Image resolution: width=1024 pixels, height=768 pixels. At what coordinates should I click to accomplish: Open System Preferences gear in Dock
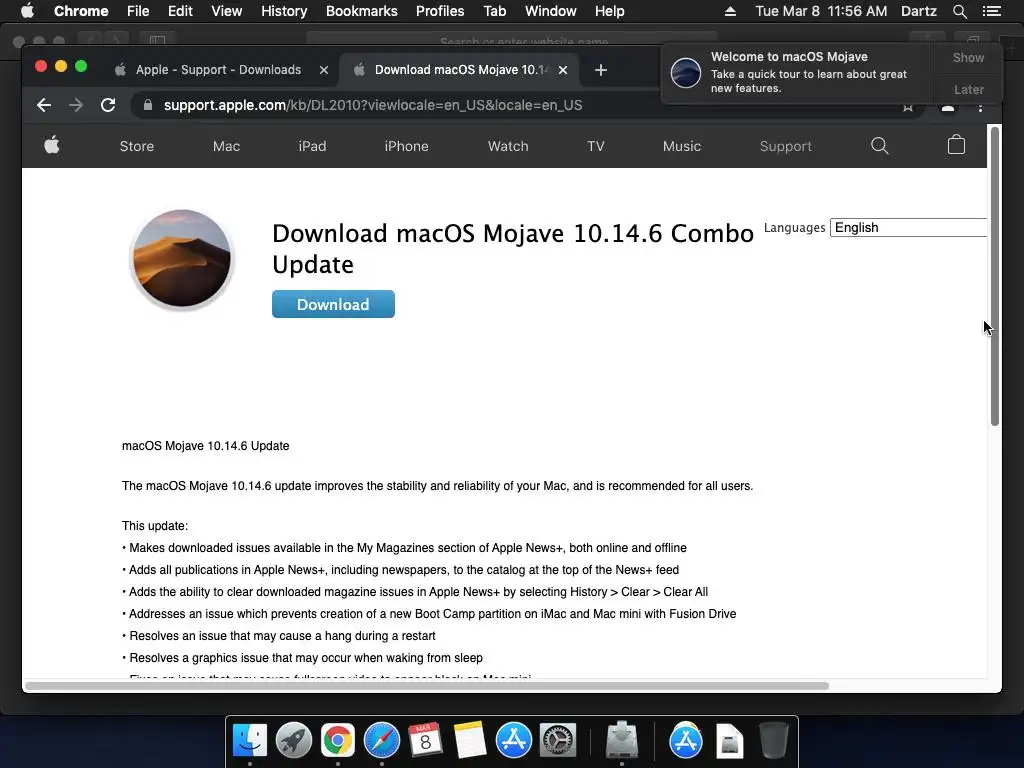[x=558, y=741]
